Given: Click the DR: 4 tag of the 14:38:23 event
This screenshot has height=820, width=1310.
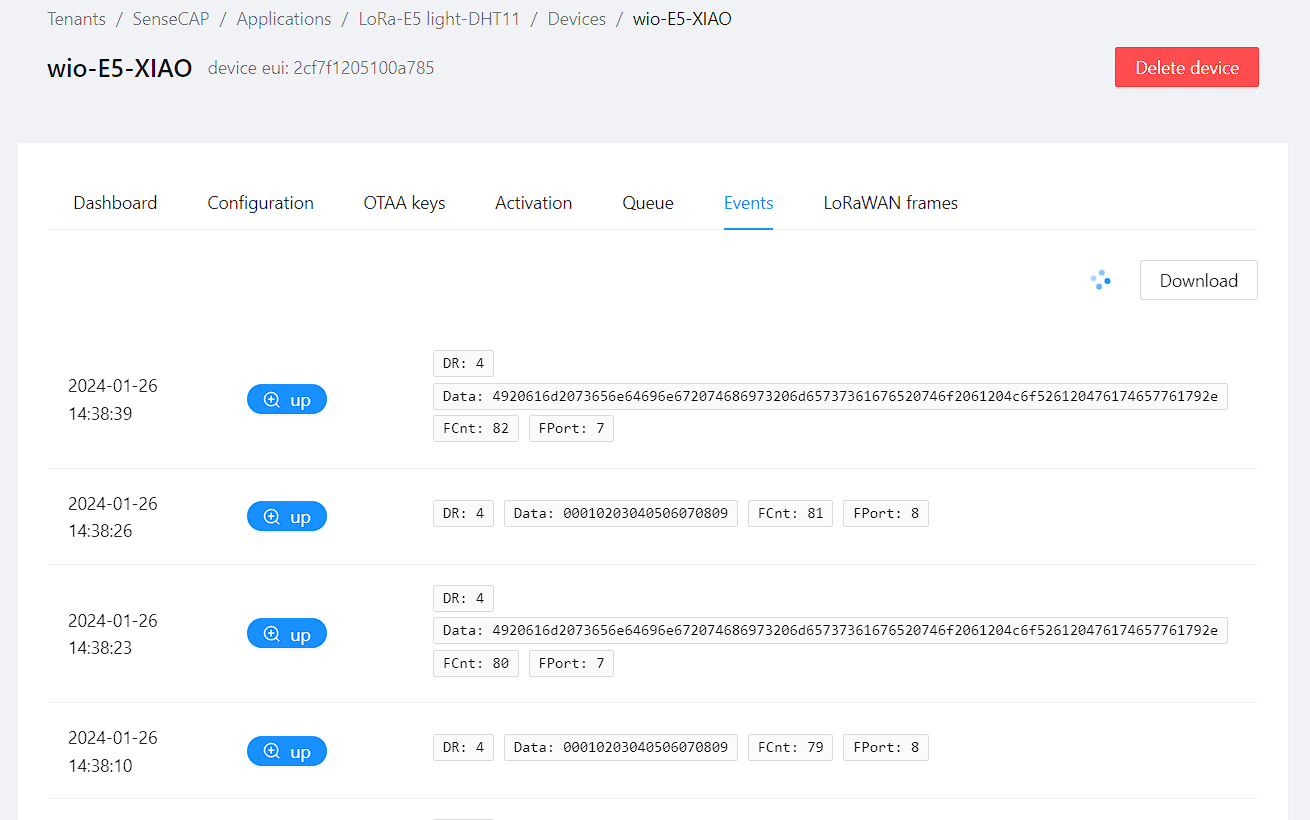Looking at the screenshot, I should (x=463, y=598).
